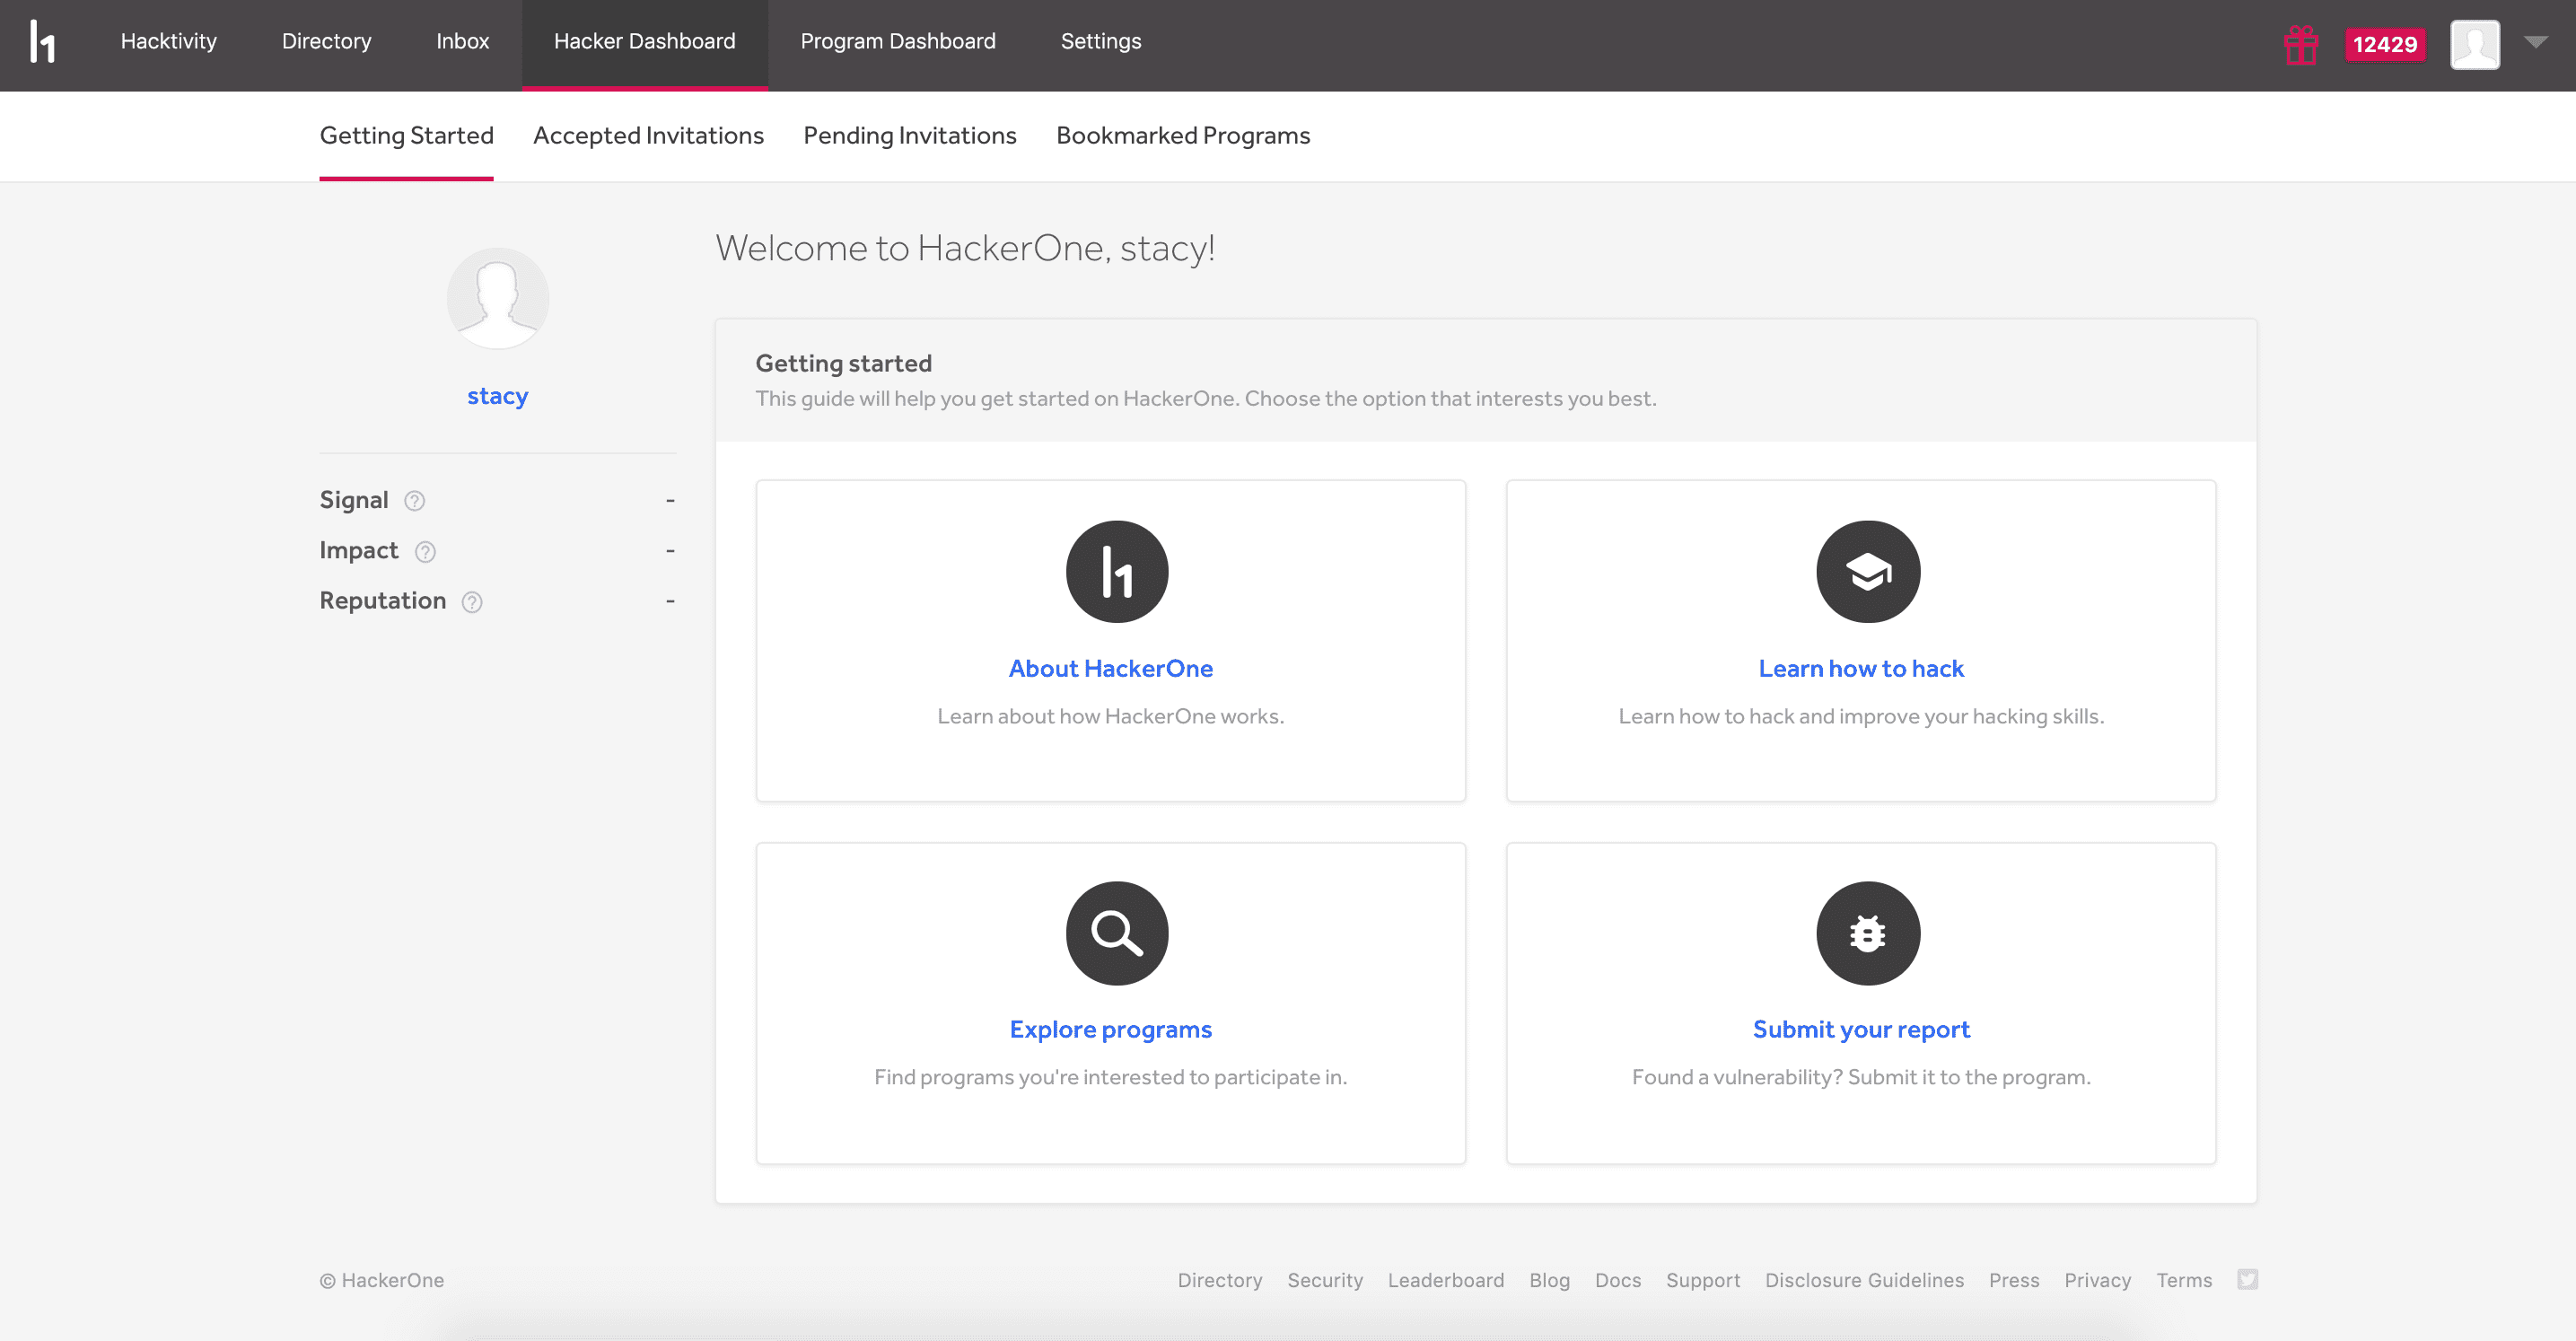Image resolution: width=2576 pixels, height=1341 pixels.
Task: Click the magnifying glass explore icon
Action: (x=1116, y=933)
